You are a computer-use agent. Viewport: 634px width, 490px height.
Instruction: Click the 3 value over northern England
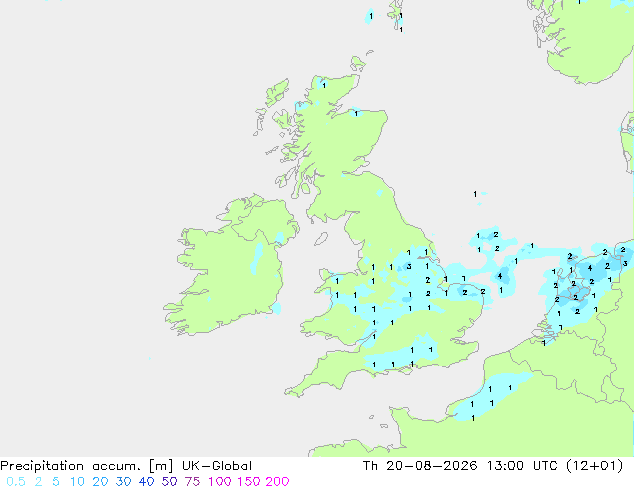(x=409, y=266)
